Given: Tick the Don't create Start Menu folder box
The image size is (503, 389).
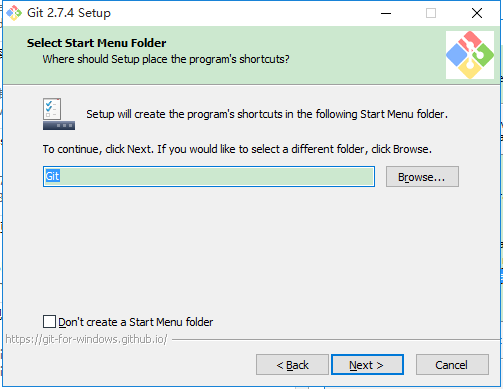Looking at the screenshot, I should [x=49, y=322].
